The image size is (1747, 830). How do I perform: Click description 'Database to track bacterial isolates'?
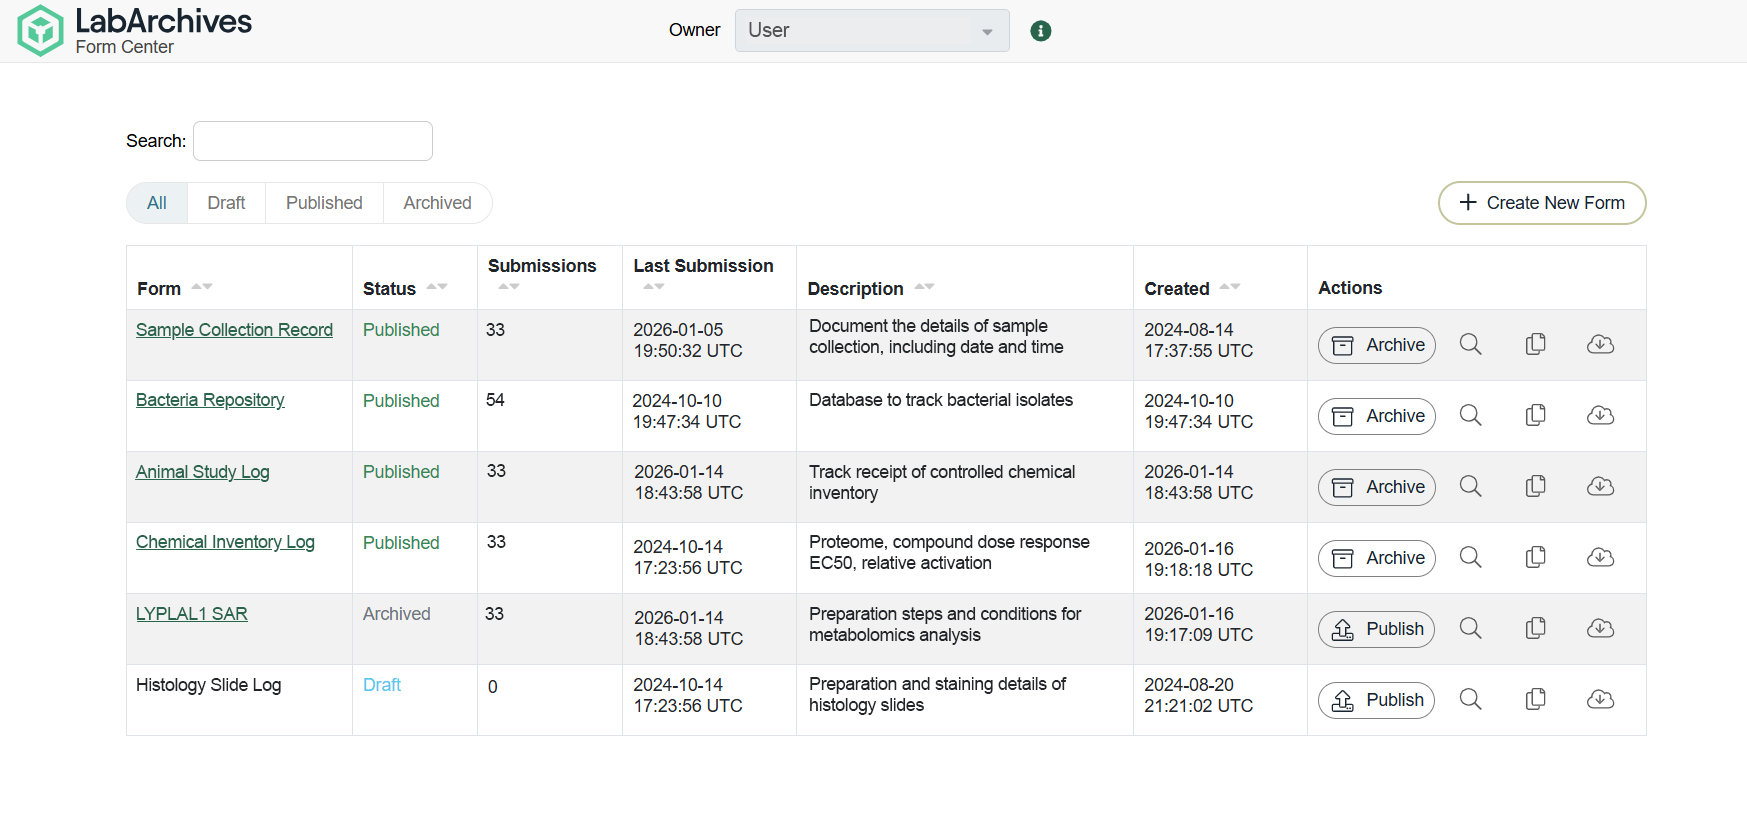[941, 400]
